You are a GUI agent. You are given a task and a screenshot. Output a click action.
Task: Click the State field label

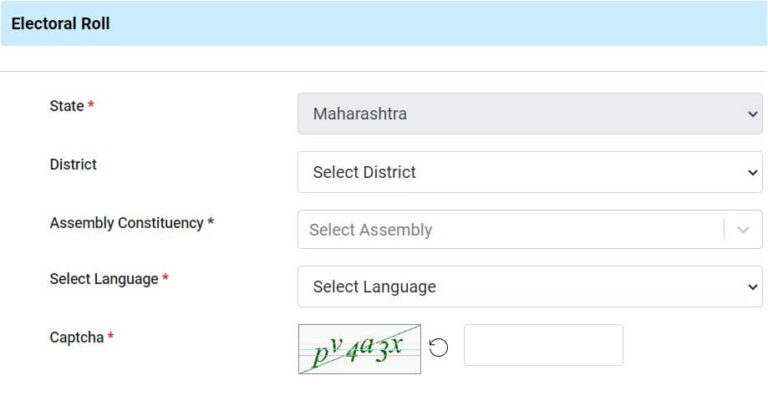pos(66,106)
